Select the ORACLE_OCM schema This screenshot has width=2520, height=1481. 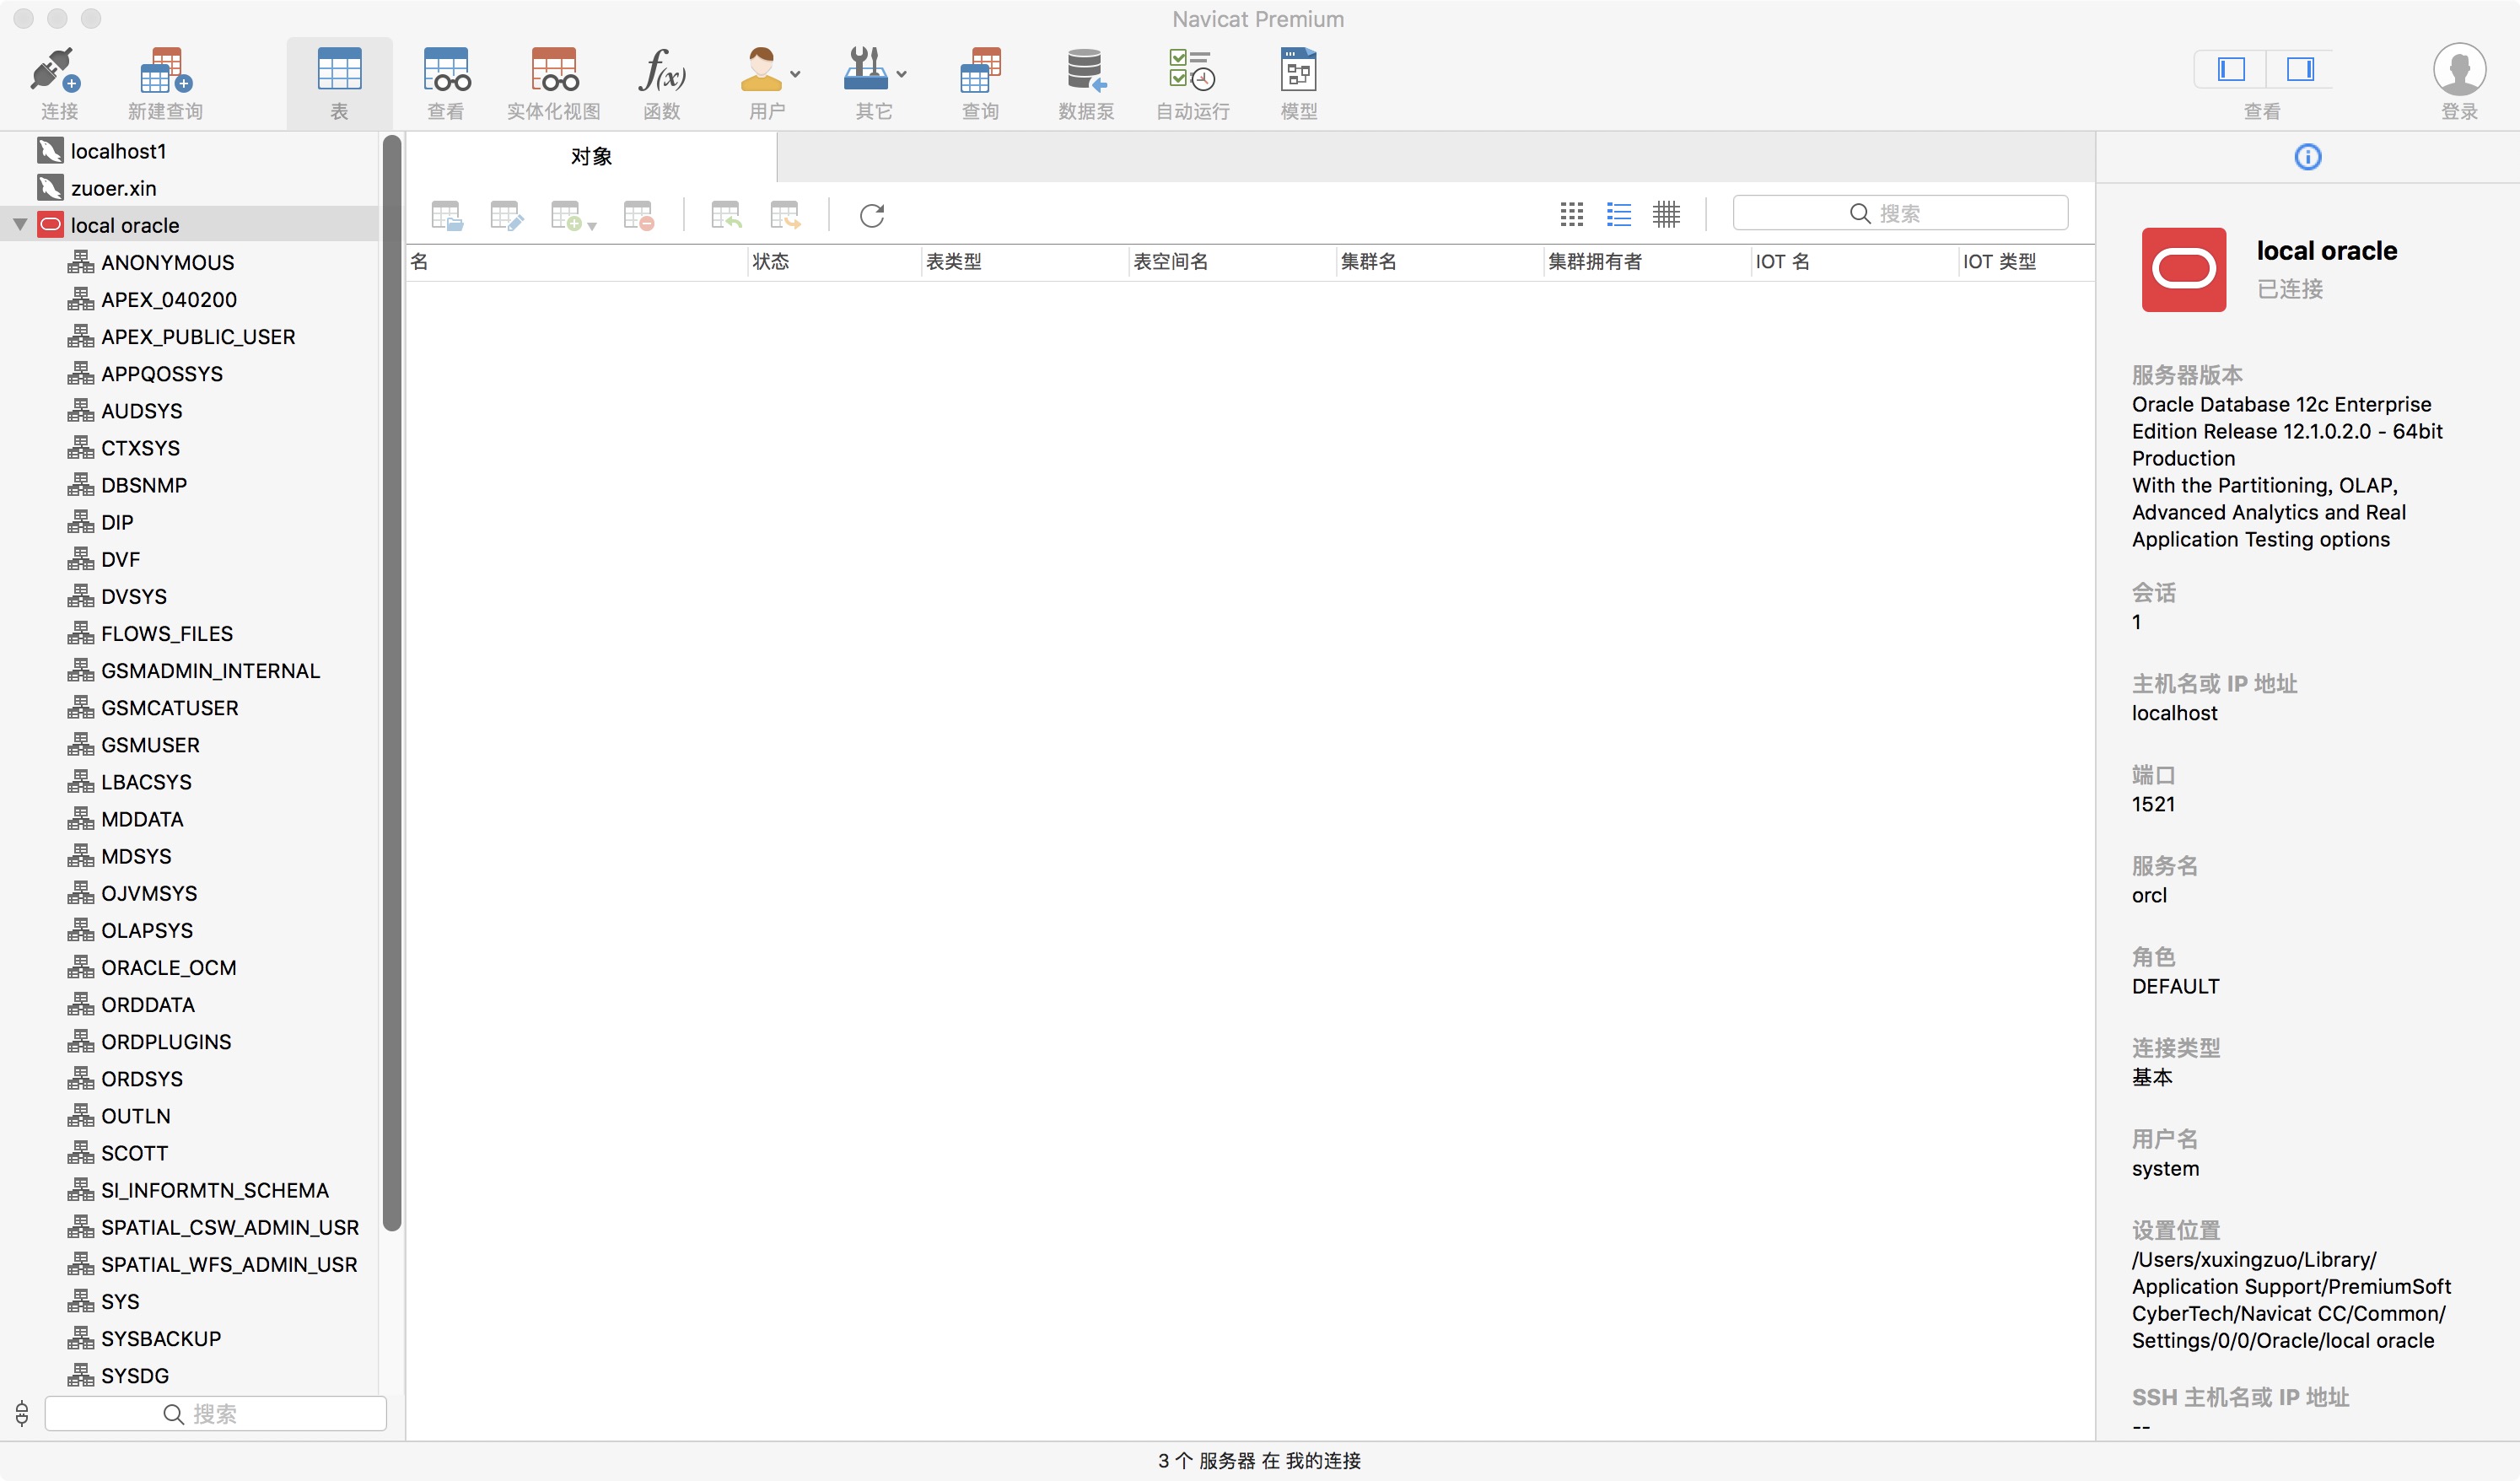[168, 967]
